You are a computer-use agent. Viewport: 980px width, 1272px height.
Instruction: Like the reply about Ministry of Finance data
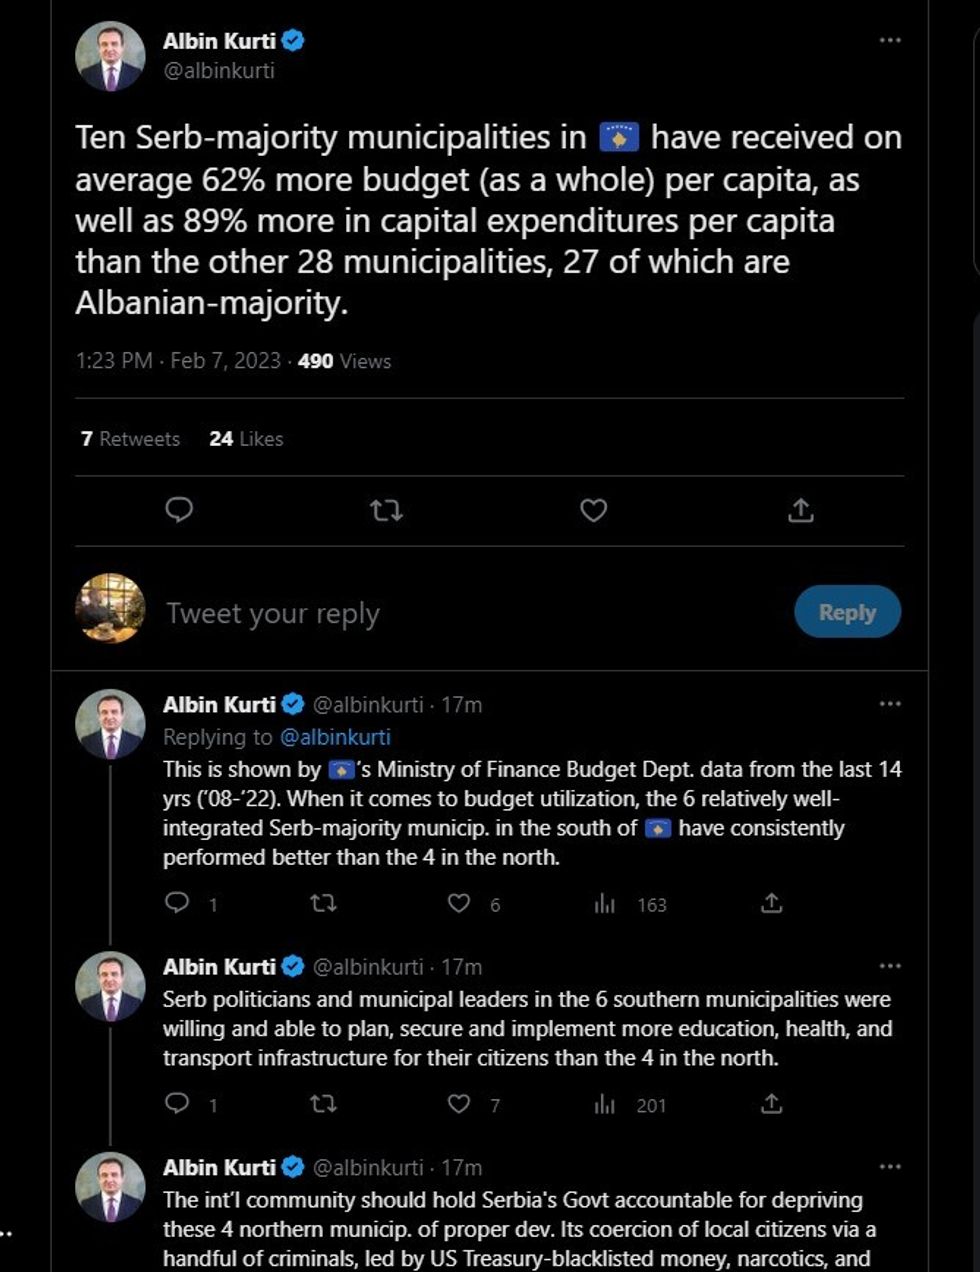click(459, 904)
